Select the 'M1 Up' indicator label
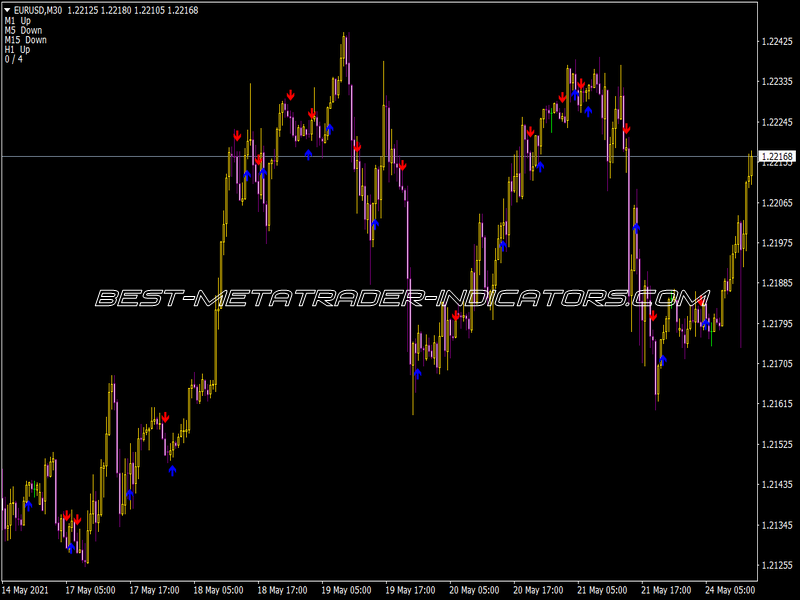 17,21
